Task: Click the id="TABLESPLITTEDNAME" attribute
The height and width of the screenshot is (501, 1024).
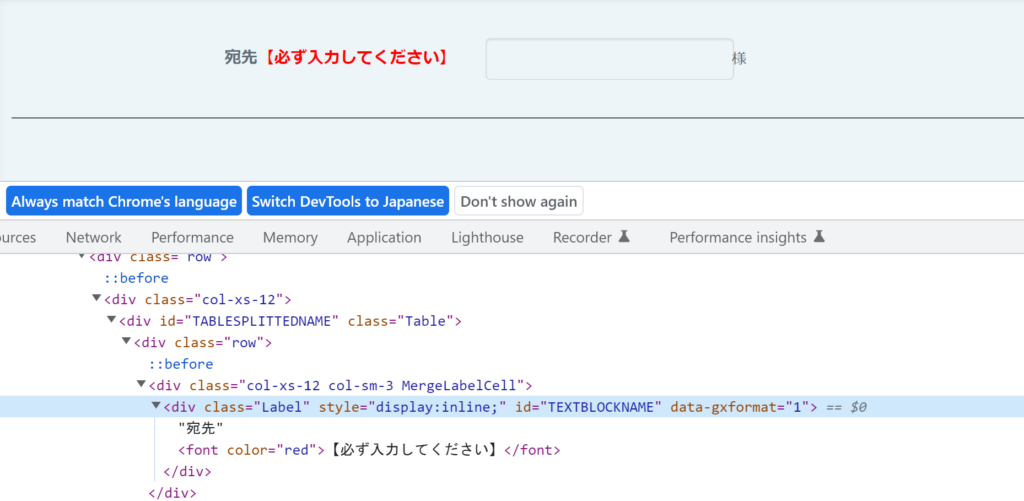Action: pos(250,321)
